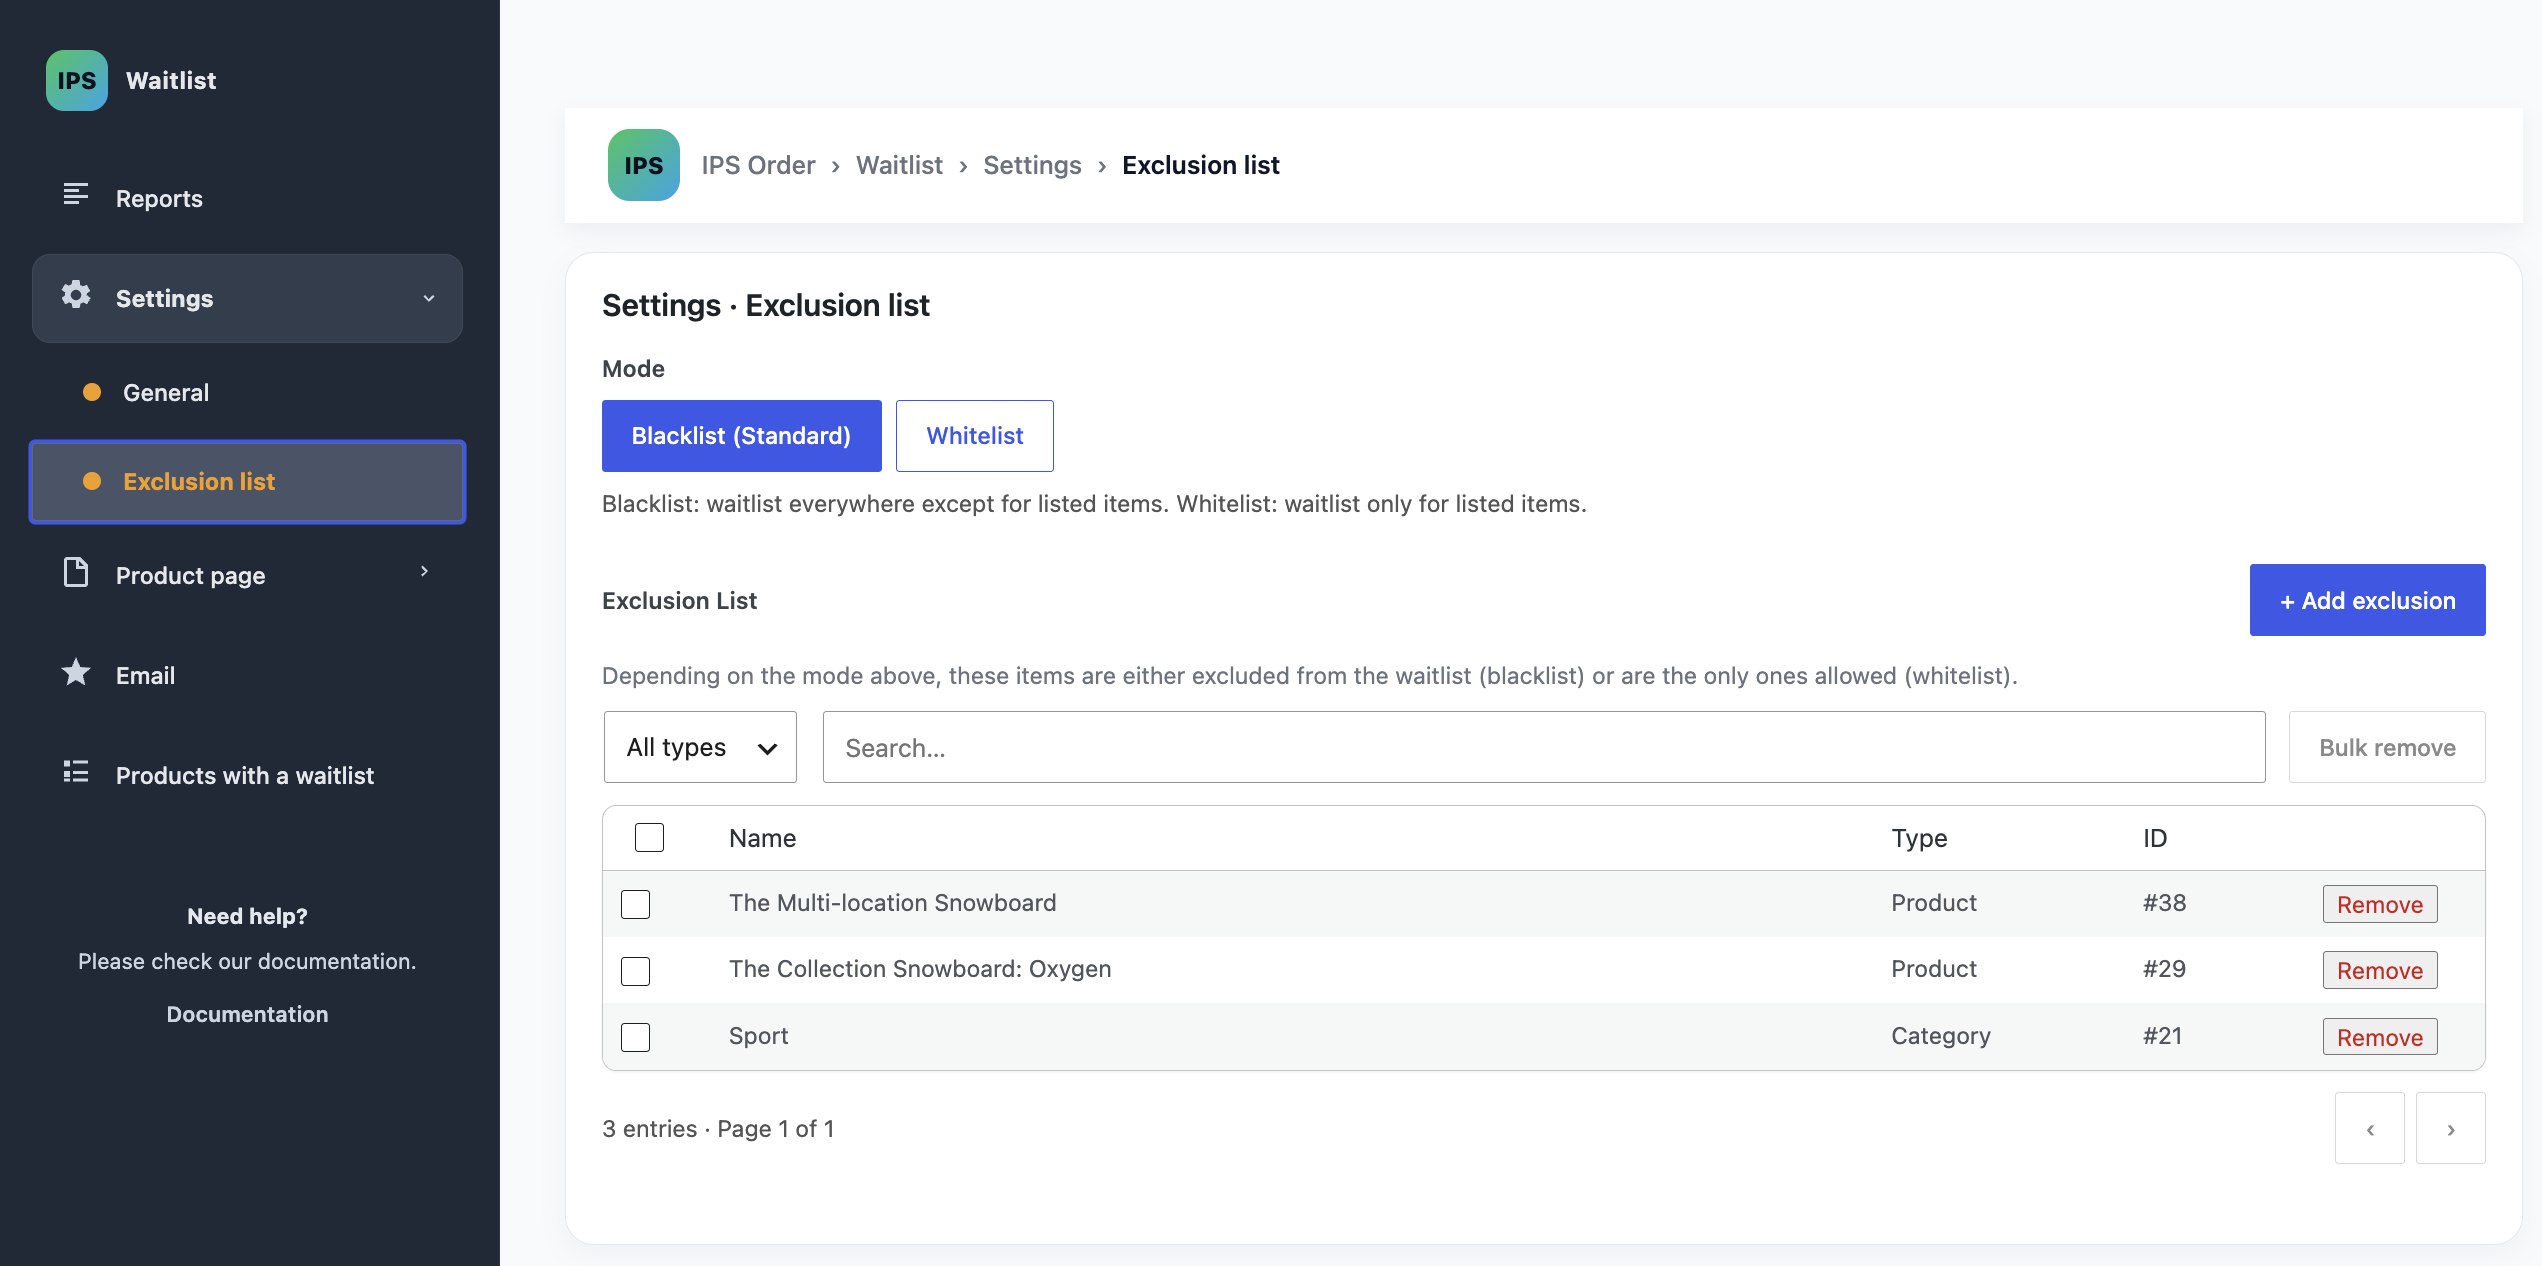
Task: Remove The Multi-location Snowboard entry
Action: point(2379,904)
